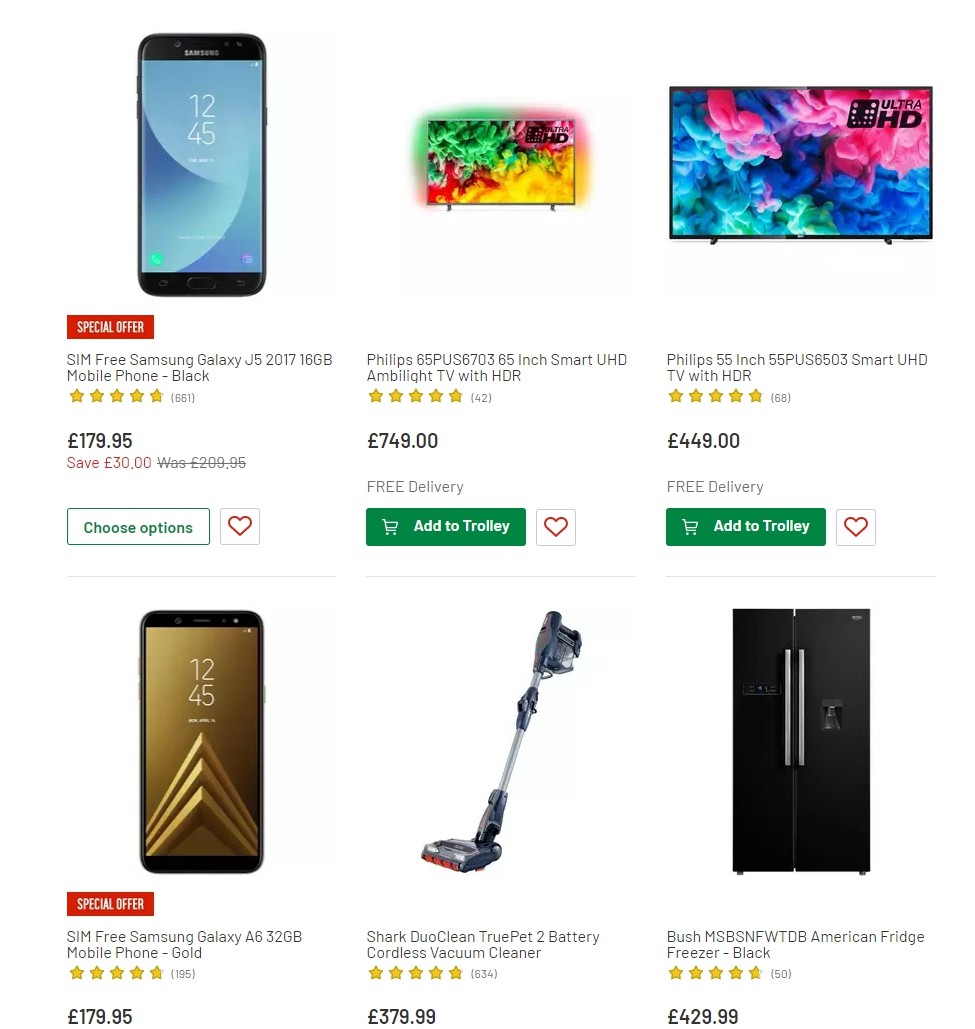Toggle the wishlist heart for the Philips 55 inch TV
The width and height of the screenshot is (975, 1029).
(x=855, y=527)
